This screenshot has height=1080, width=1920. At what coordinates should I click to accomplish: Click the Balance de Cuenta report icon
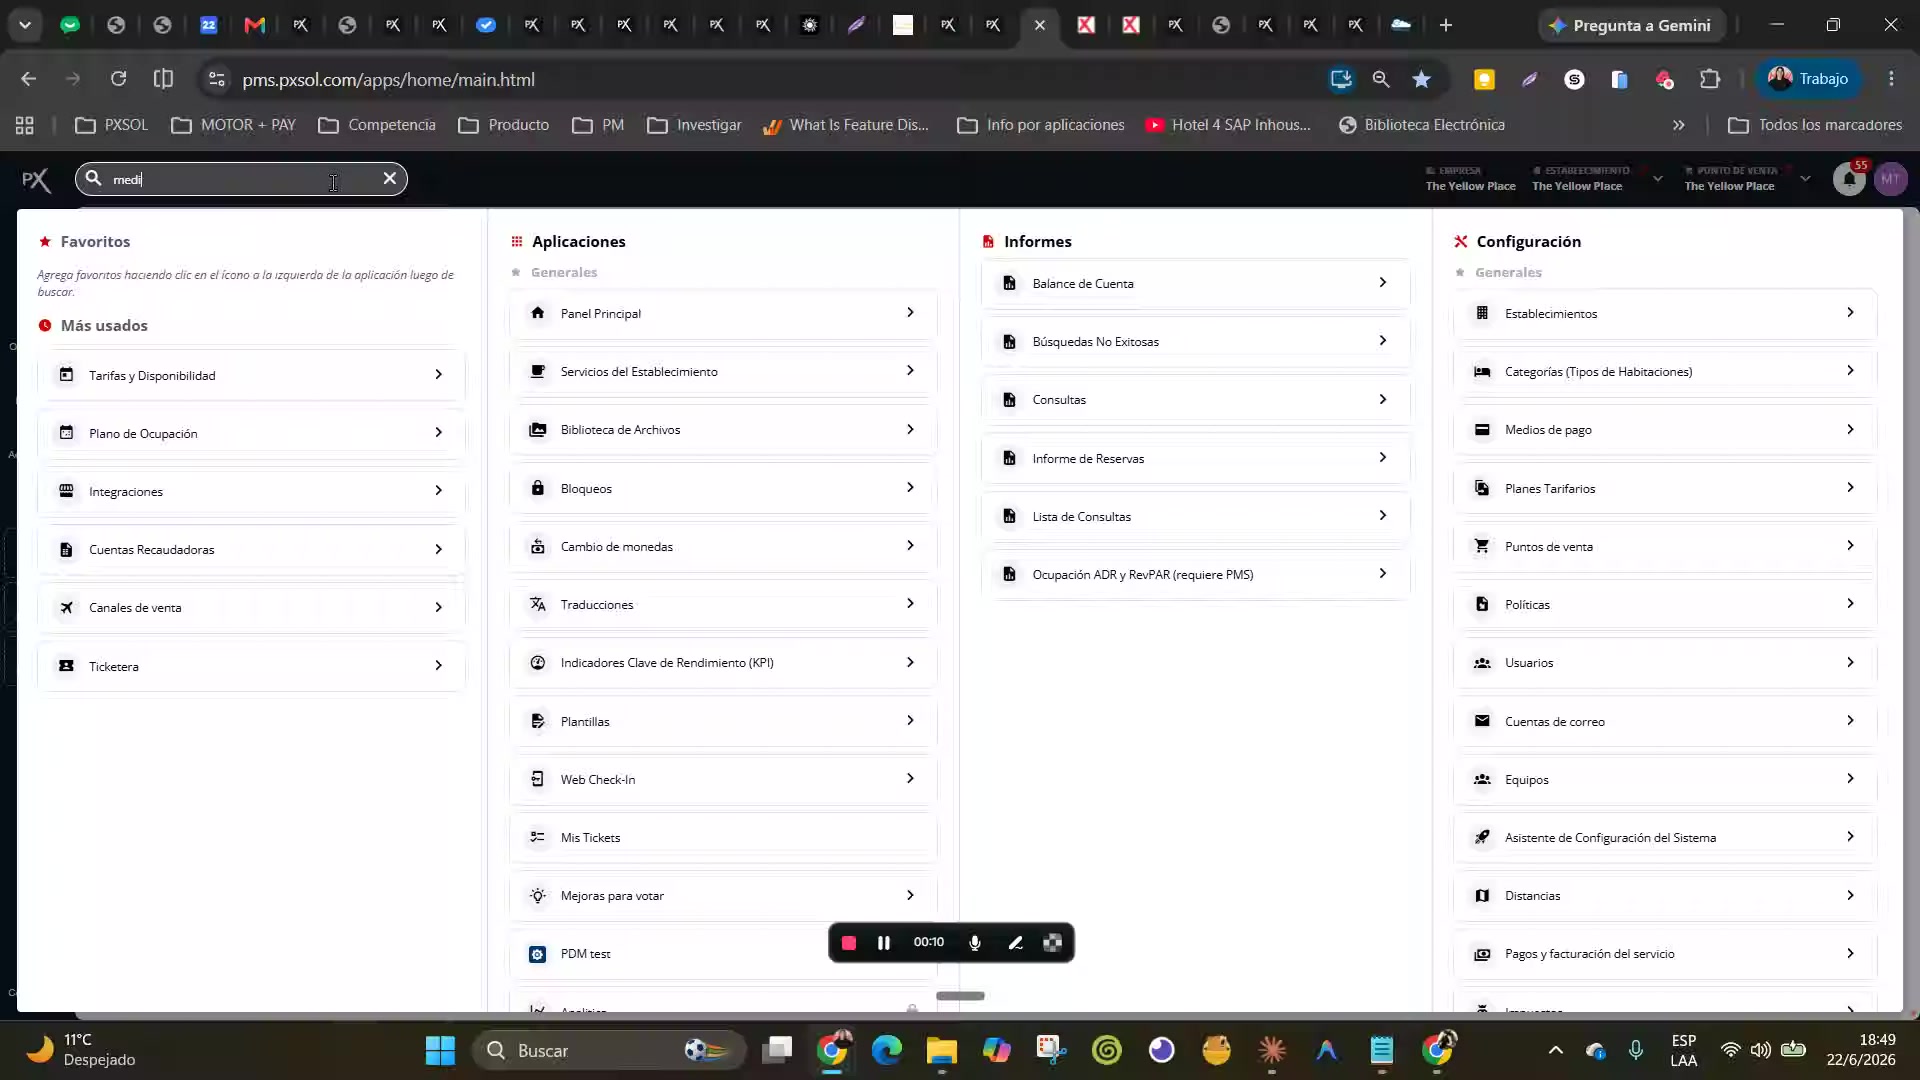click(1010, 284)
